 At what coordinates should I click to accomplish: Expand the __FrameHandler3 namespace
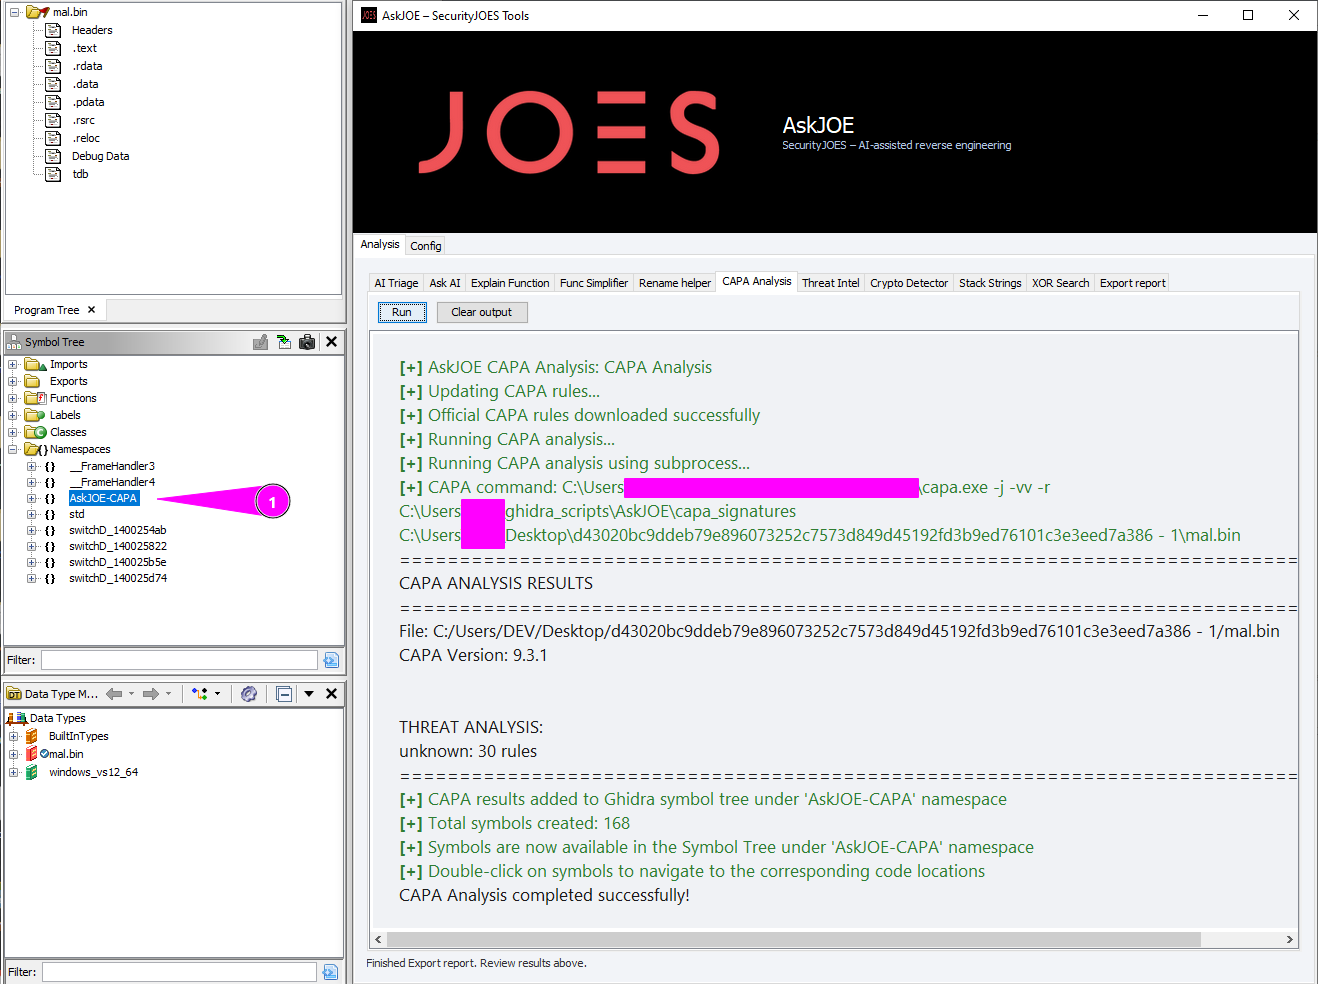click(31, 466)
